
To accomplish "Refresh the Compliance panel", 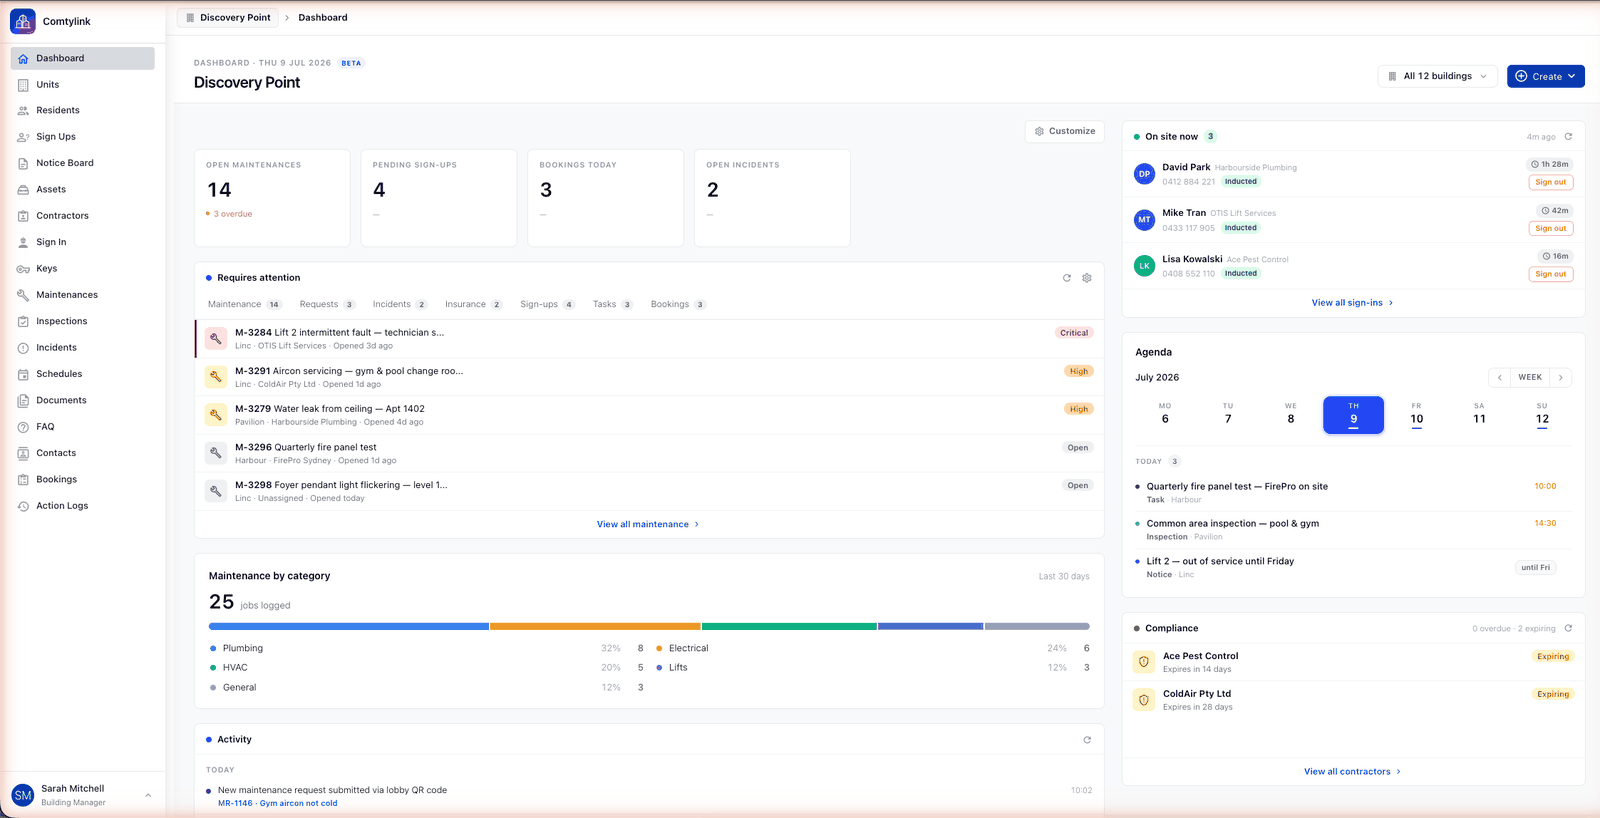I will click(x=1568, y=628).
